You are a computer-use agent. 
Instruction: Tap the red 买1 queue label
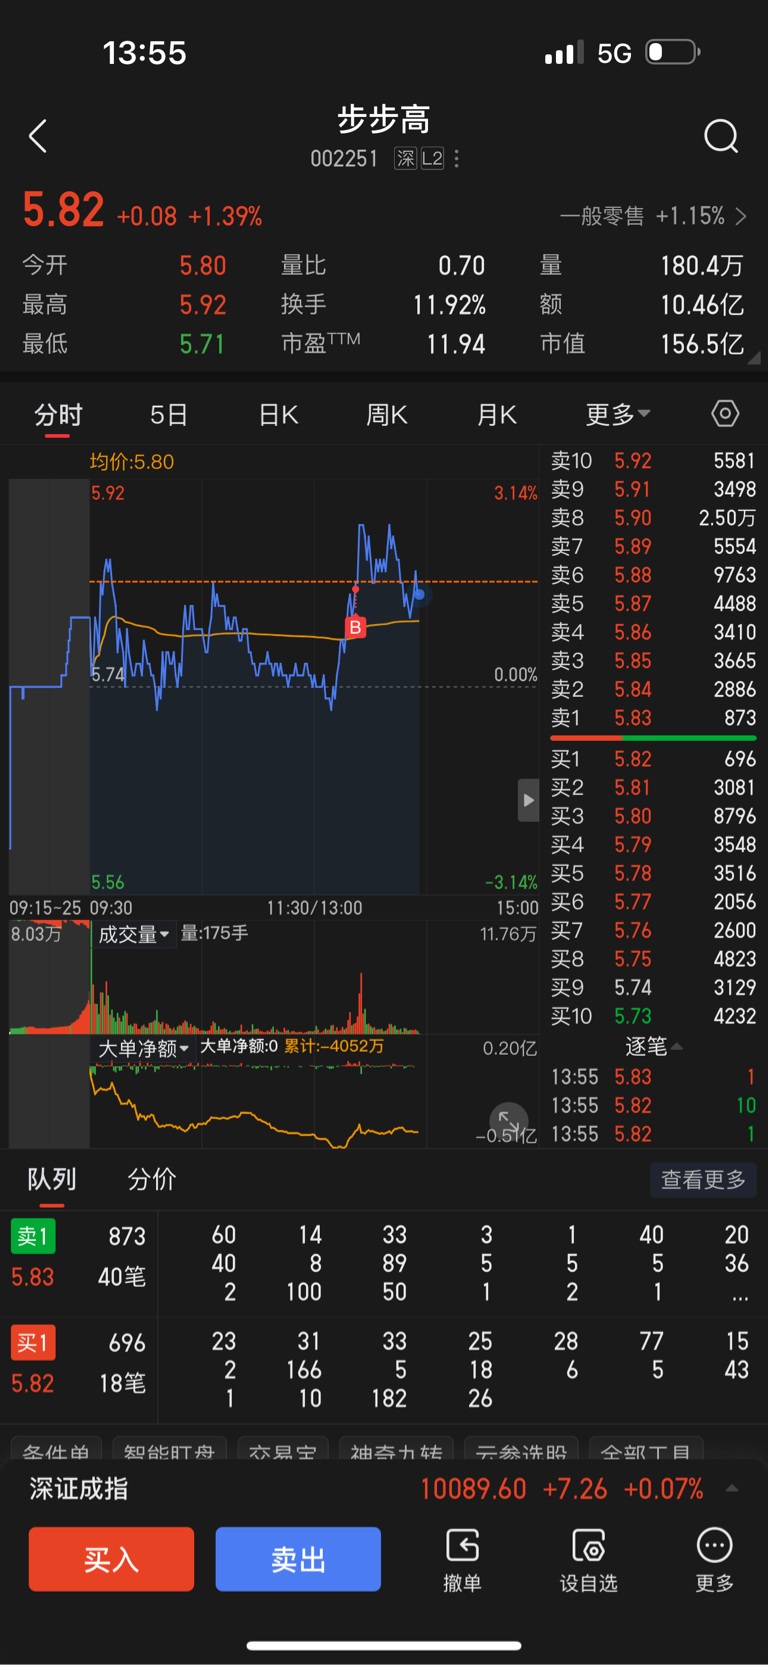point(33,1343)
